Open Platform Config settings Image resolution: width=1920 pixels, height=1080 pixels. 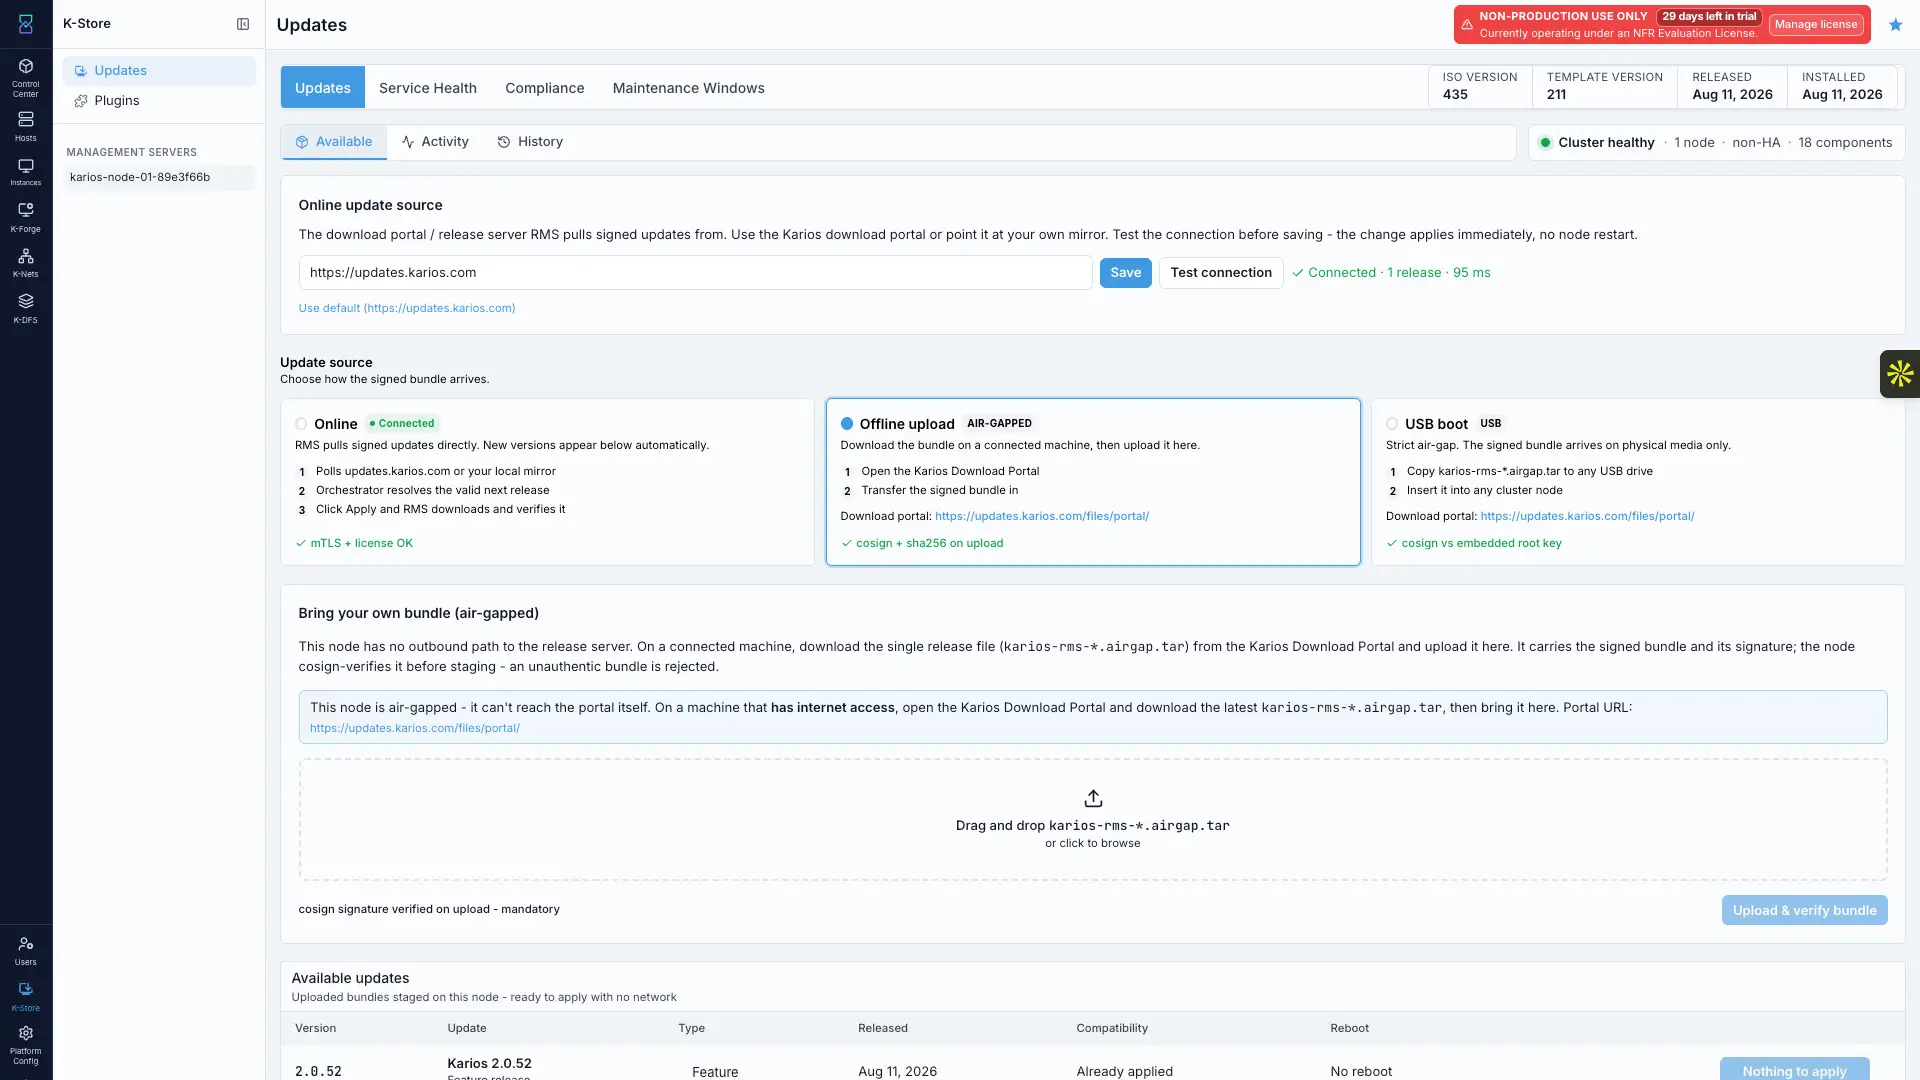(26, 1045)
